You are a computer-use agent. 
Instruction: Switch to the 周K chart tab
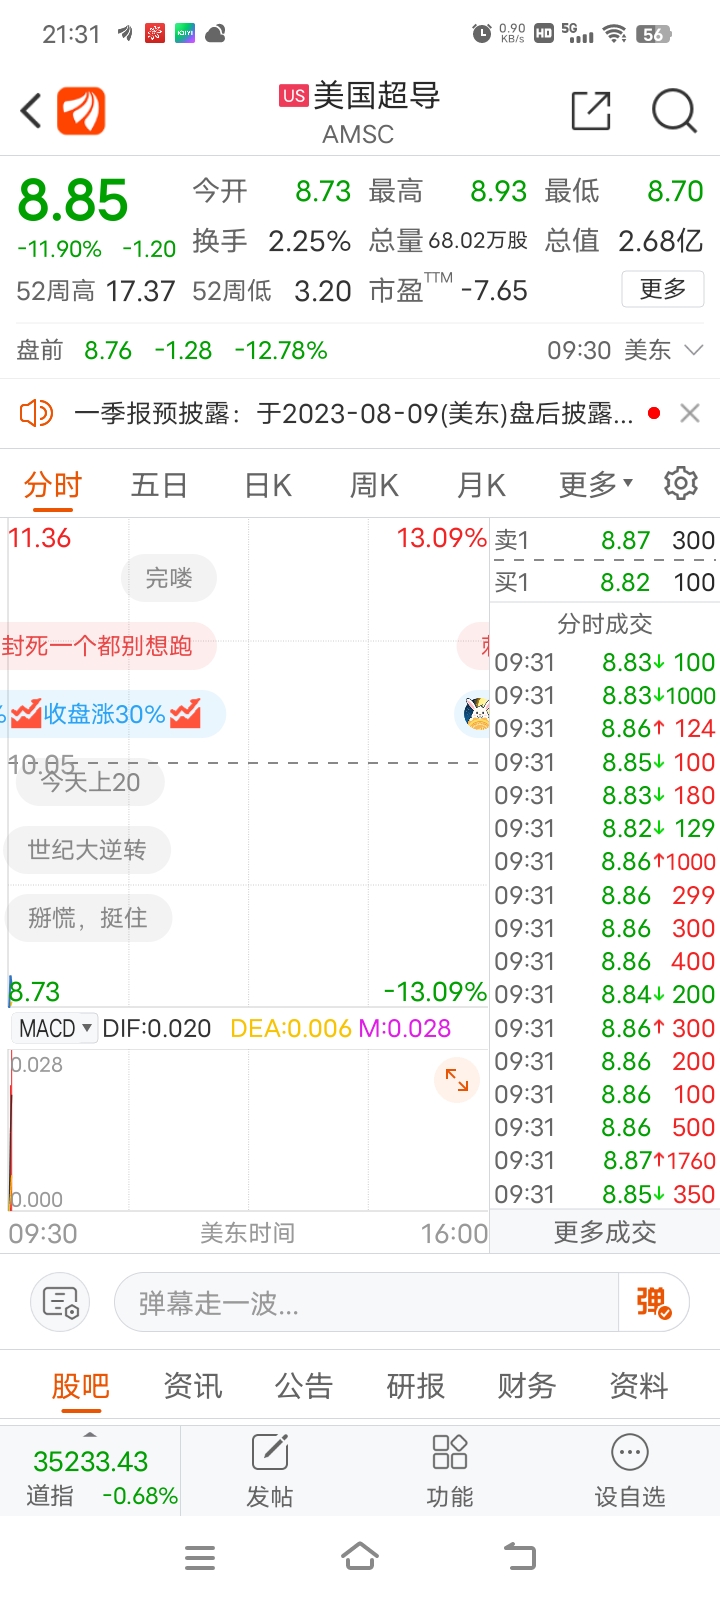tap(374, 485)
